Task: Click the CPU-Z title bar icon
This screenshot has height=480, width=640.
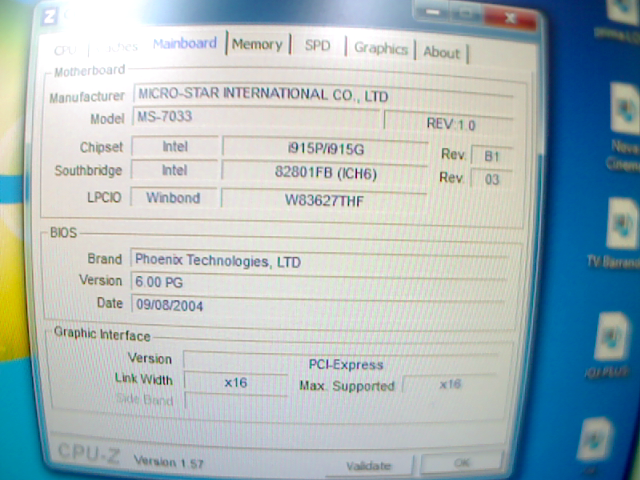Action: coord(50,17)
